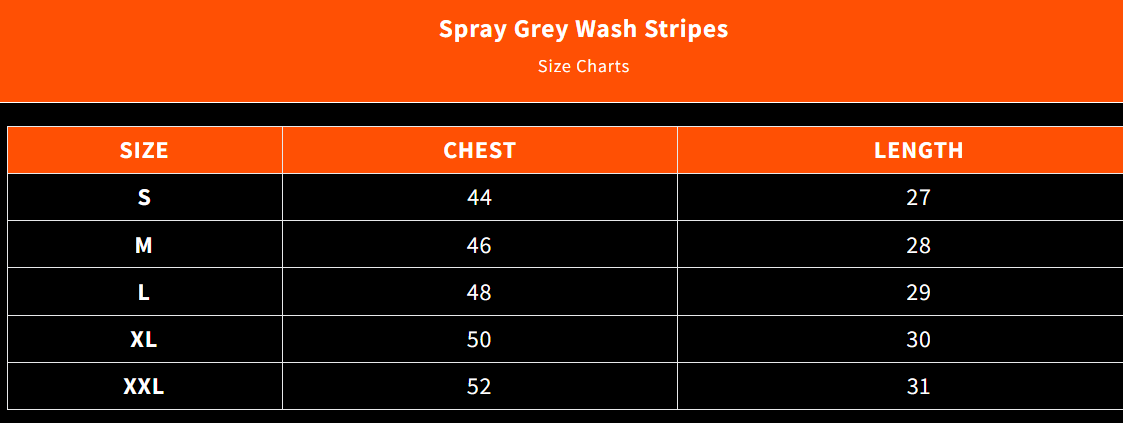Click the "Spray Grey Wash Stripes" title

point(583,29)
